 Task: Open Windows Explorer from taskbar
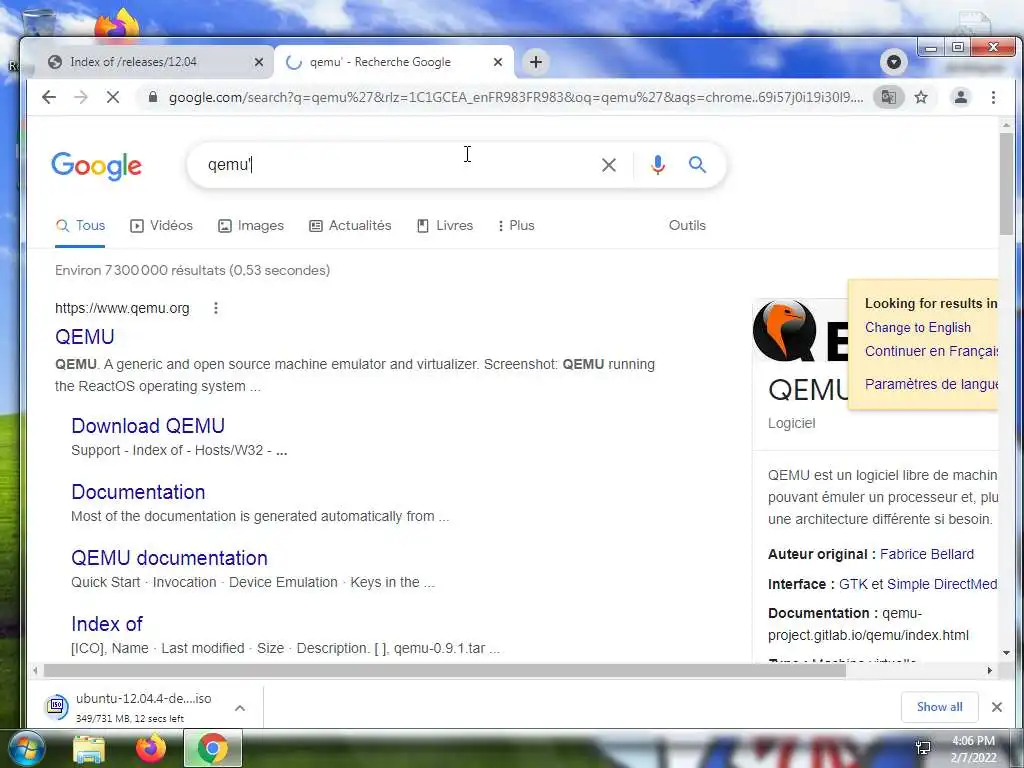tap(89, 748)
